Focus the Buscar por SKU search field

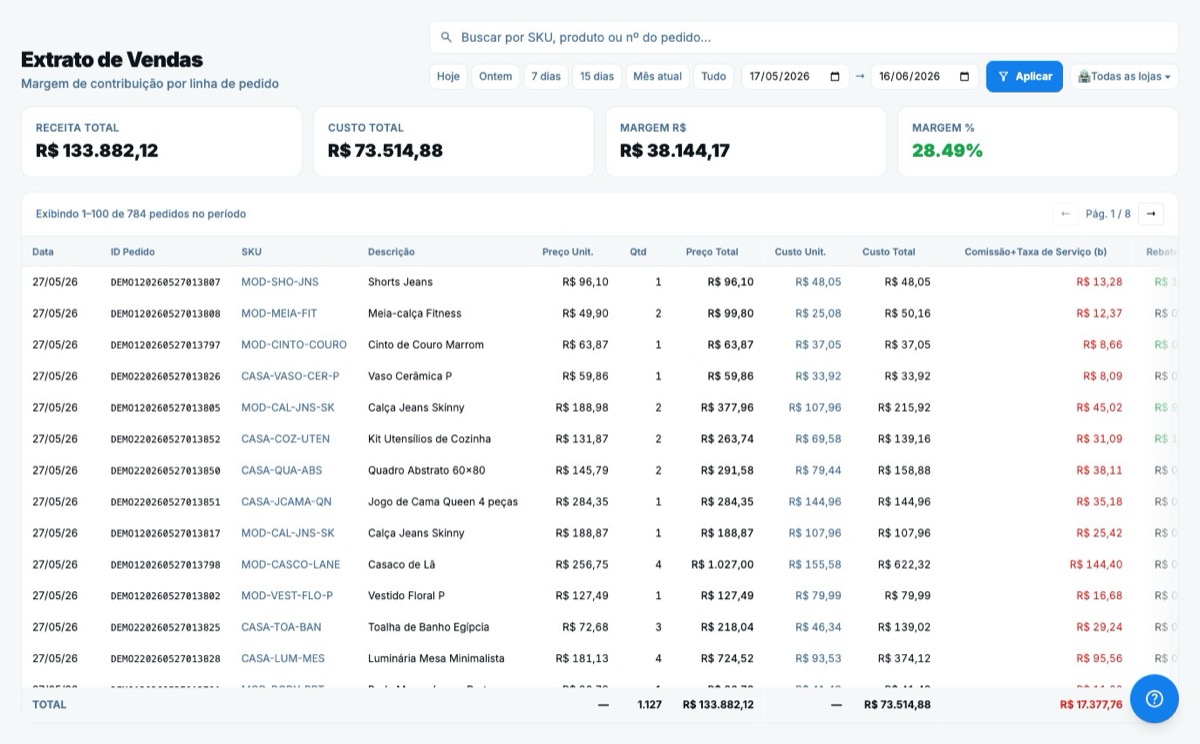pyautogui.click(x=804, y=37)
